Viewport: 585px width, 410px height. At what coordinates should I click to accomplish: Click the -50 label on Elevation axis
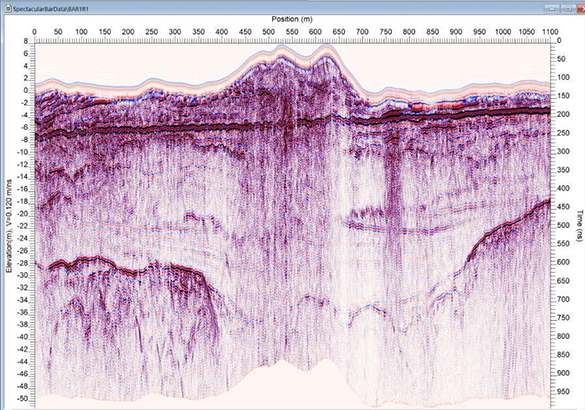point(23,398)
